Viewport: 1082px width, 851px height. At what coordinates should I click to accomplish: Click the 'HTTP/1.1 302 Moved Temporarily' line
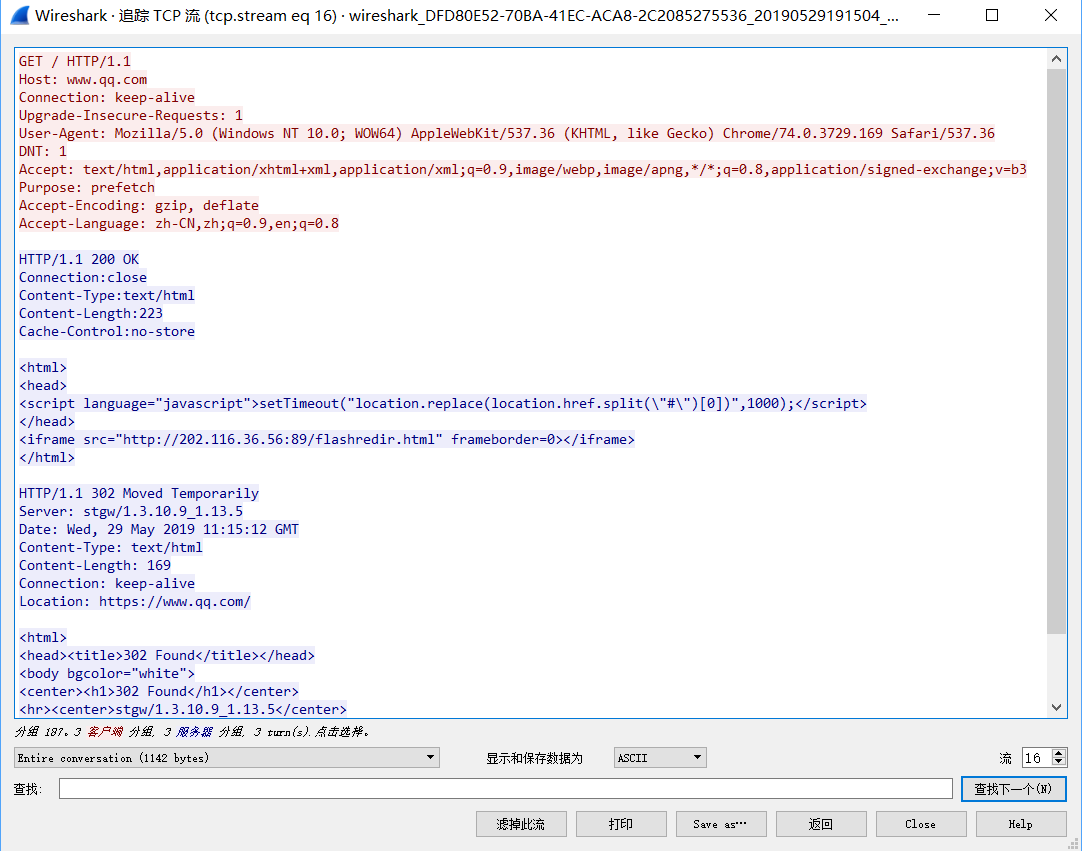tap(139, 493)
